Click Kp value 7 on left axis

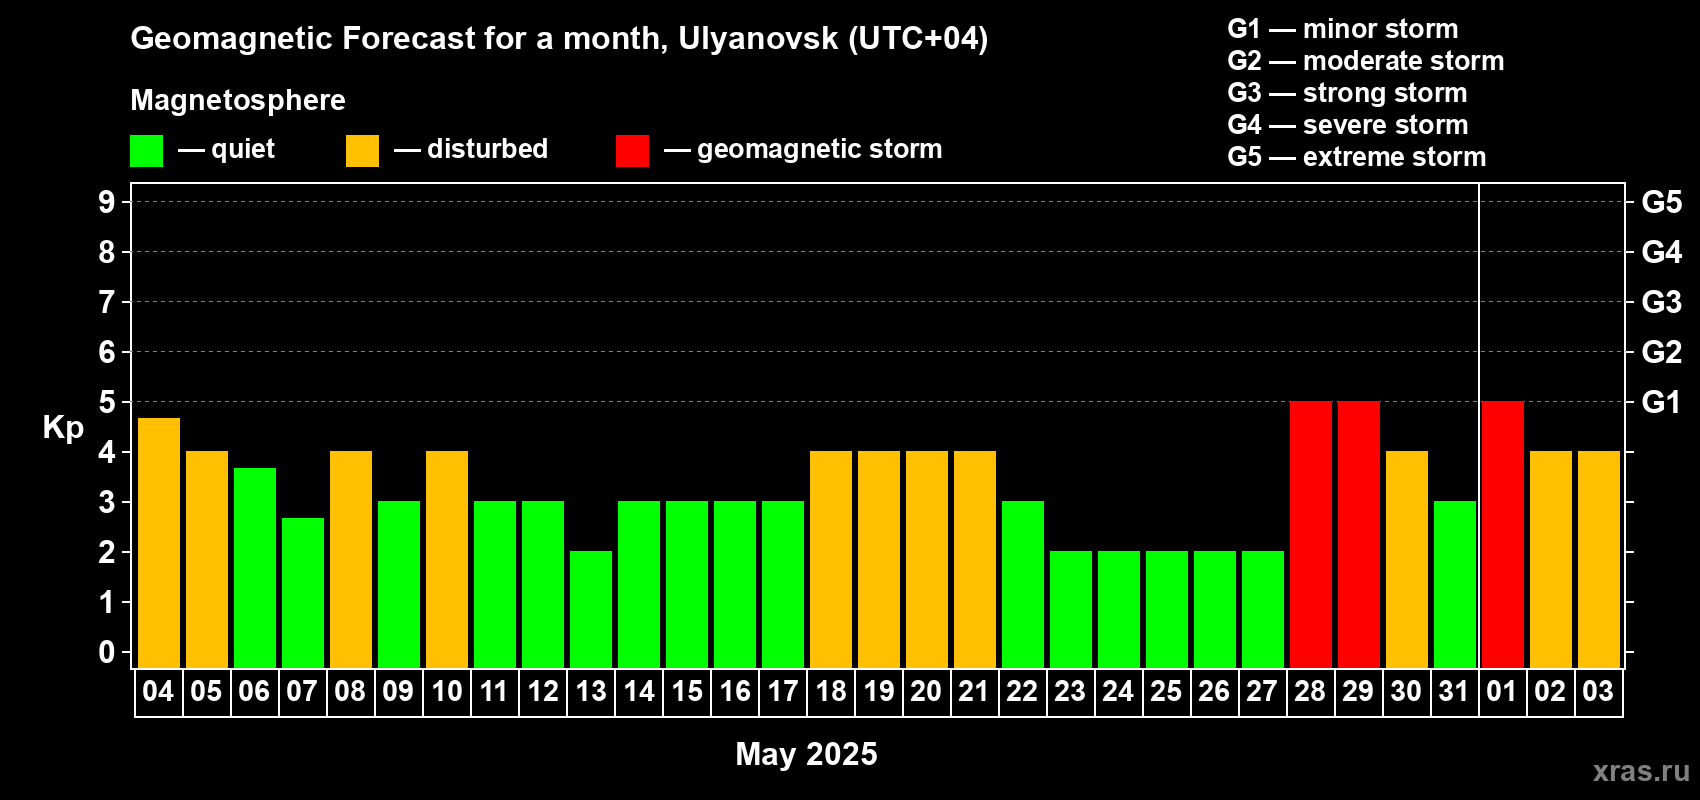tap(107, 302)
